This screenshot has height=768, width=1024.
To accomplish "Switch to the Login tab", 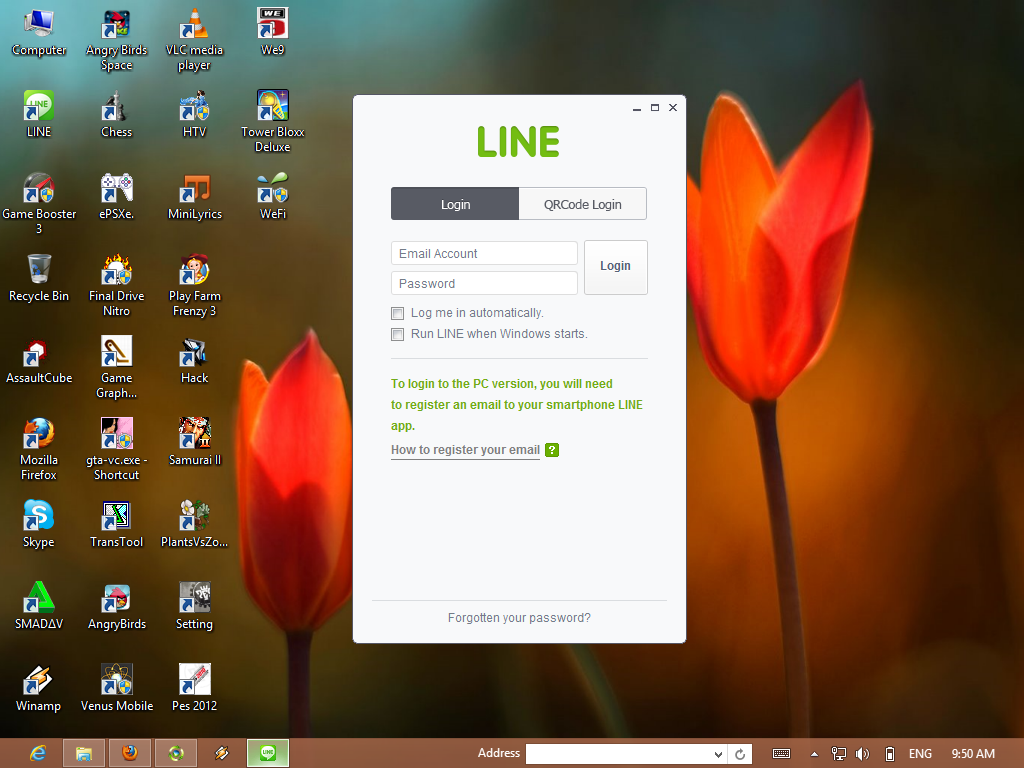I will pyautogui.click(x=455, y=204).
